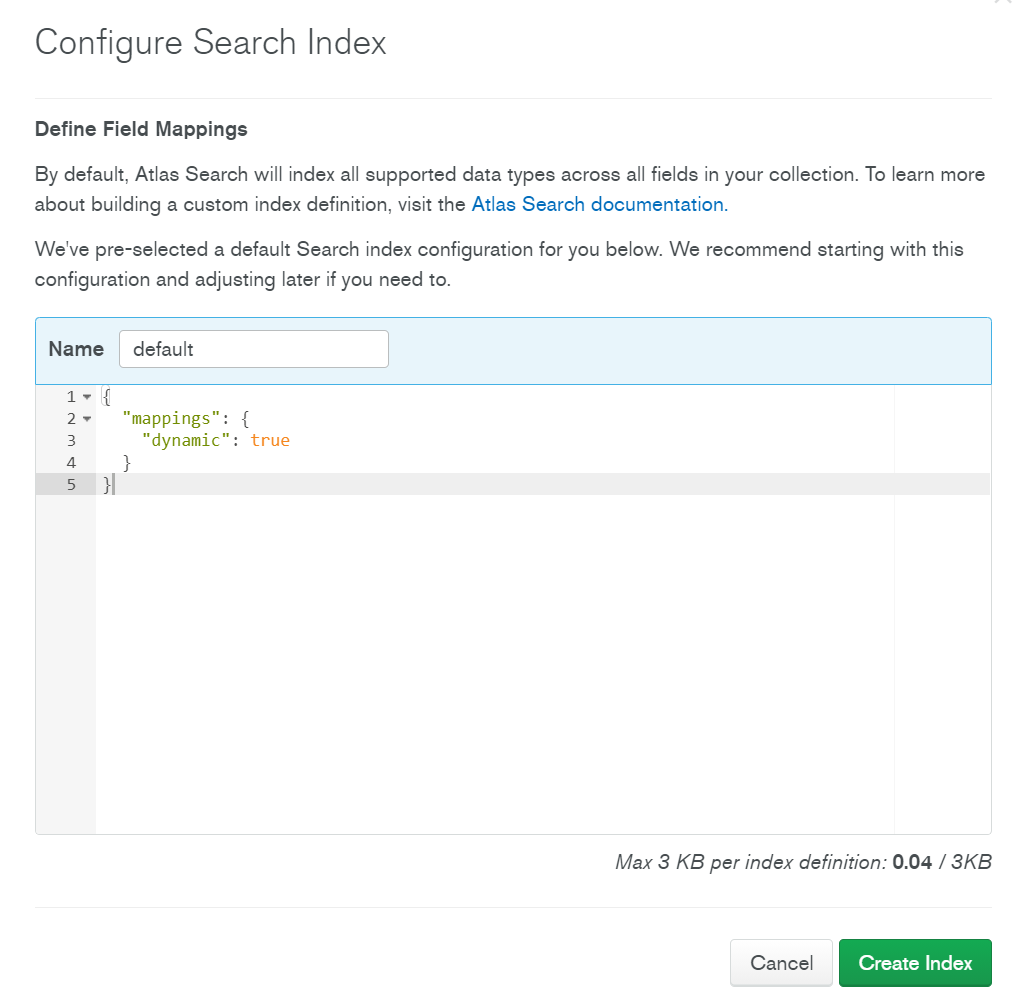Click the "Name" label beside the input
1027x1001 pixels.
[x=76, y=349]
